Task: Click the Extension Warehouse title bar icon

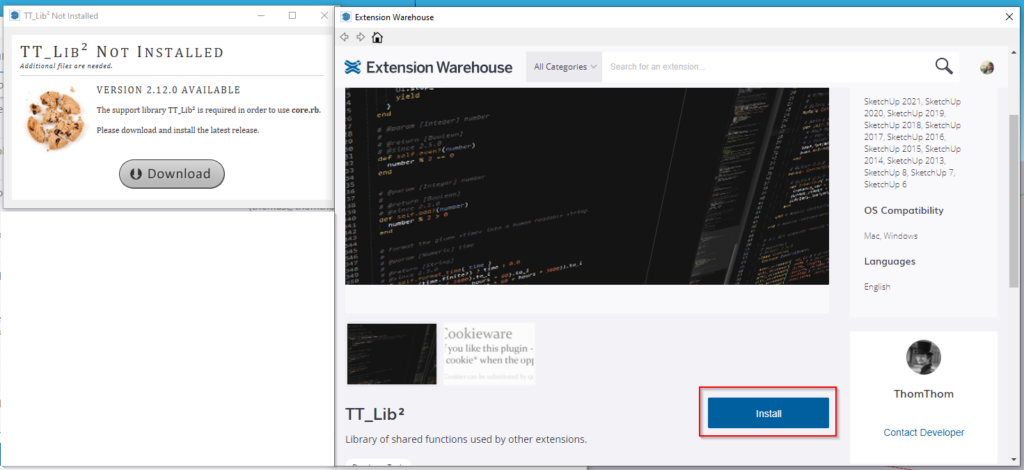Action: [346, 17]
